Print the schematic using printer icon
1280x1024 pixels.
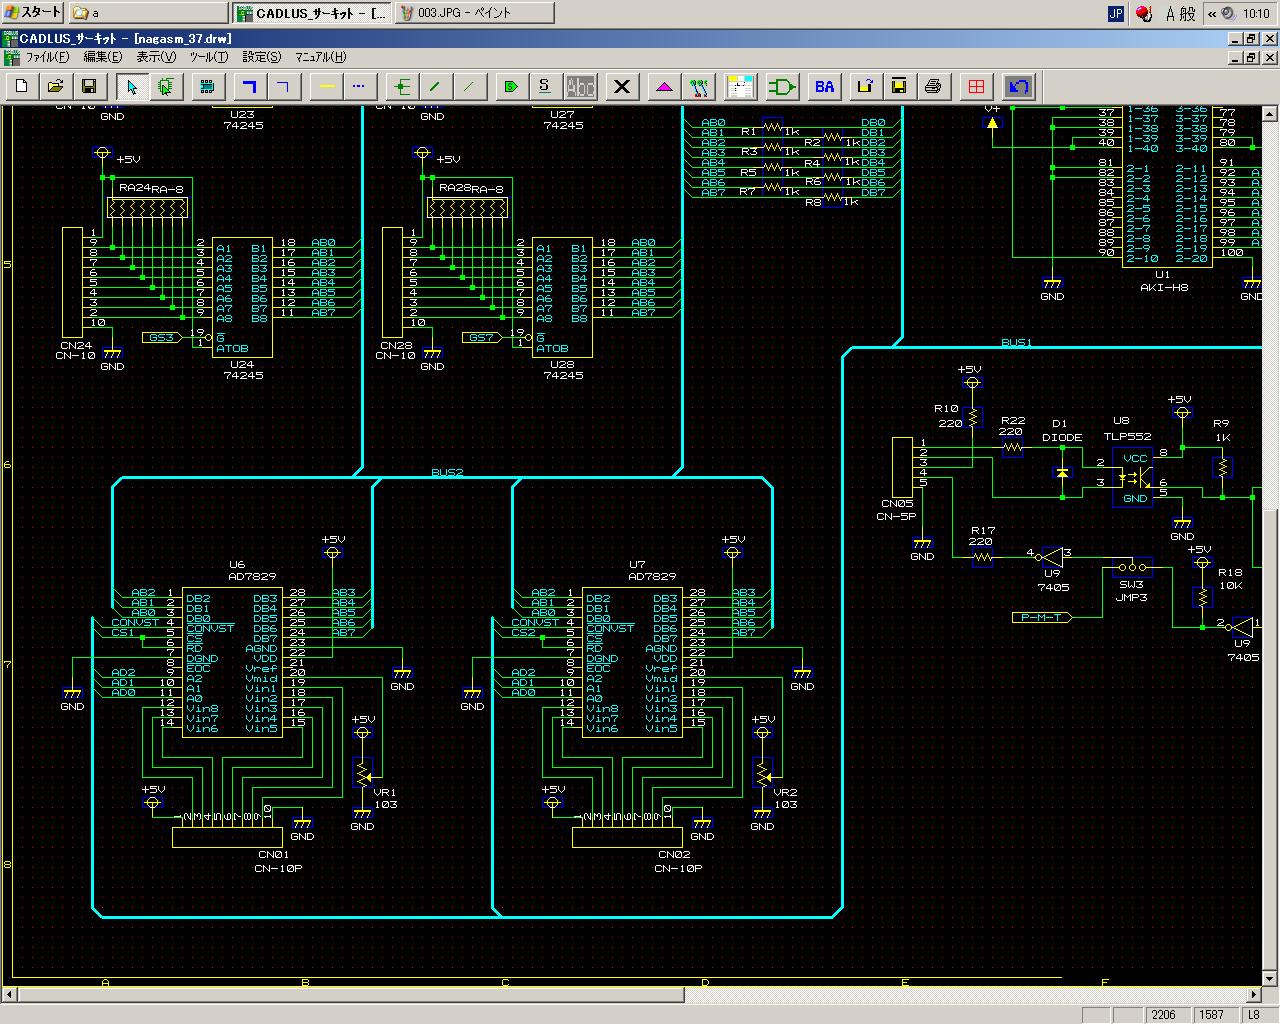tap(933, 87)
